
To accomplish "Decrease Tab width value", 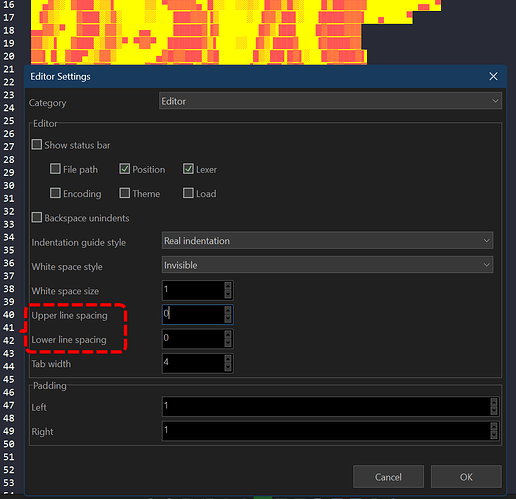I will coord(228,367).
